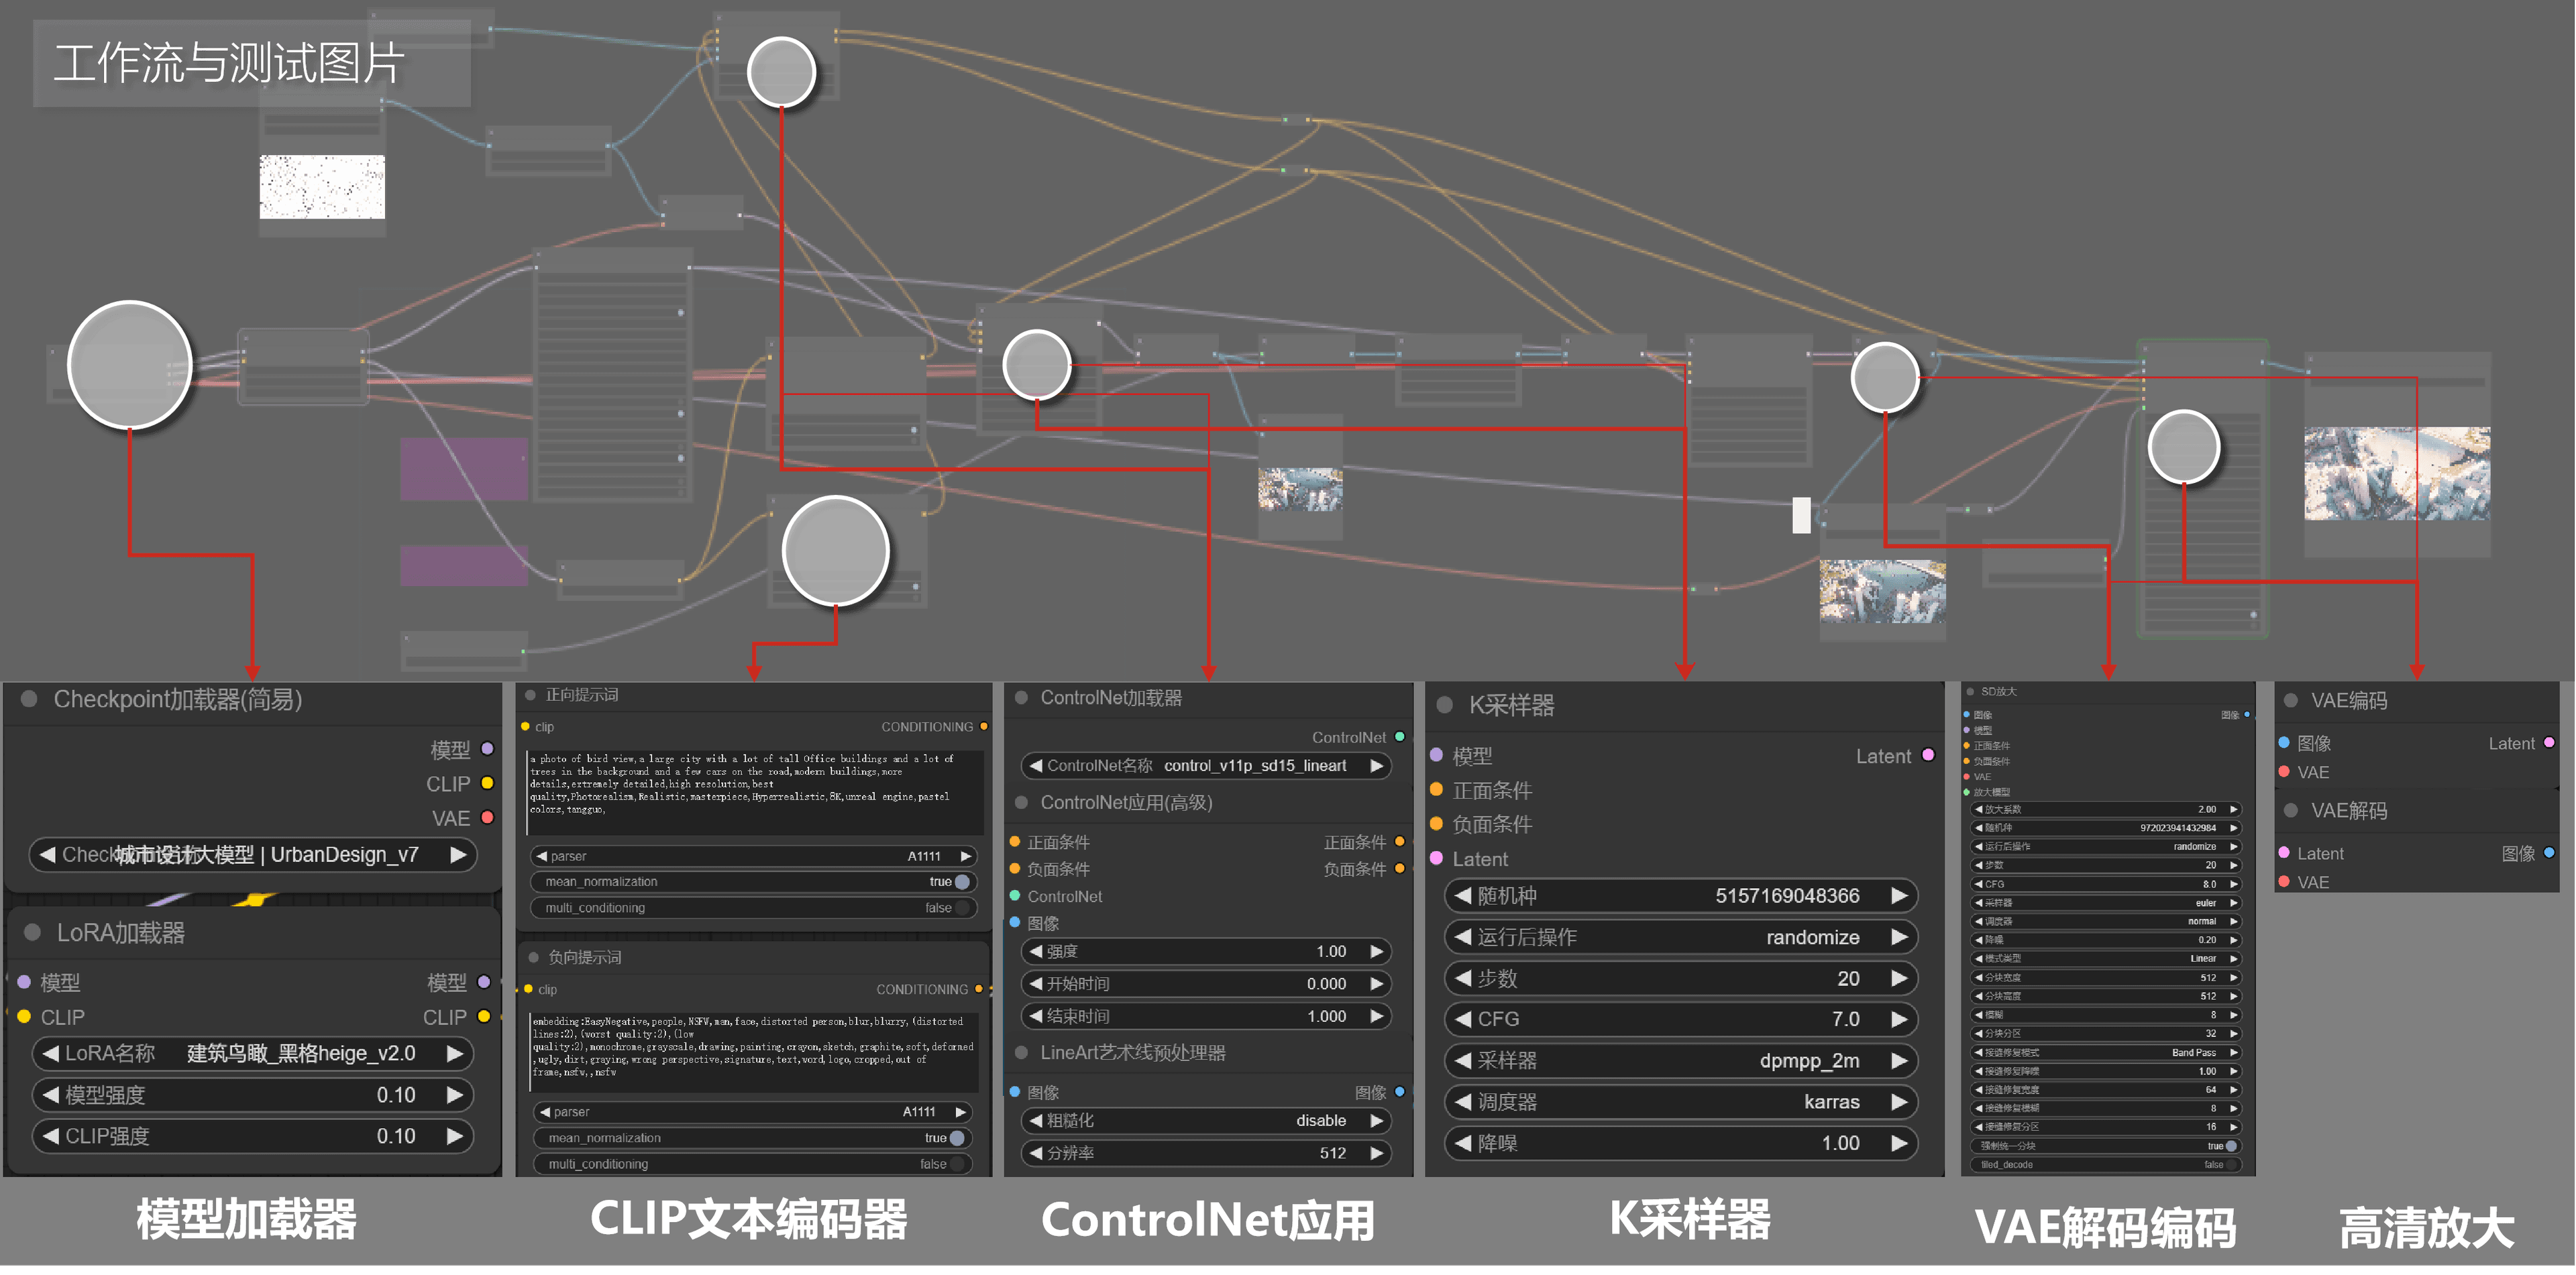Click the pink Latent output socket of K采样器
Image resolution: width=2576 pixels, height=1275 pixels.
click(1927, 755)
